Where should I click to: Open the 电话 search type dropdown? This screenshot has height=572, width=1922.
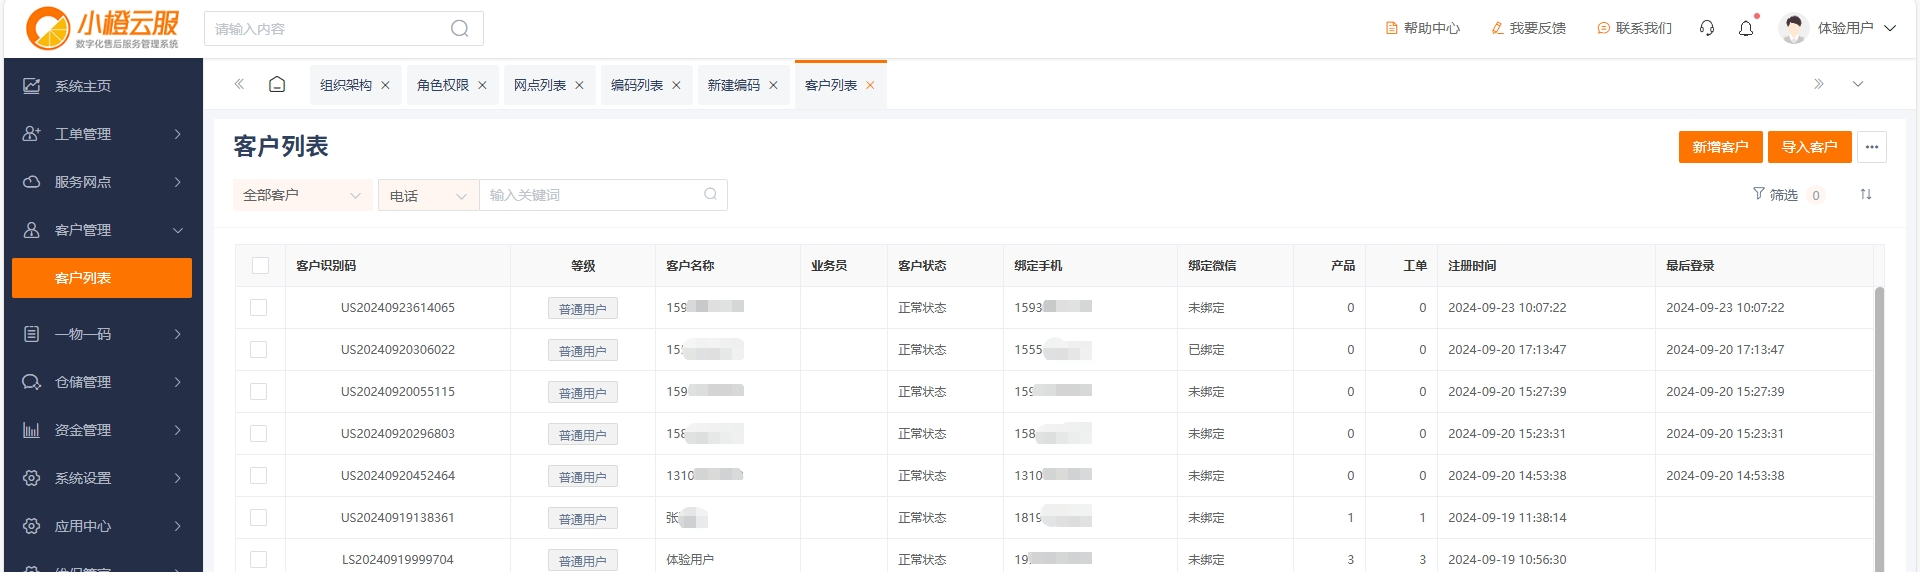[x=428, y=196]
